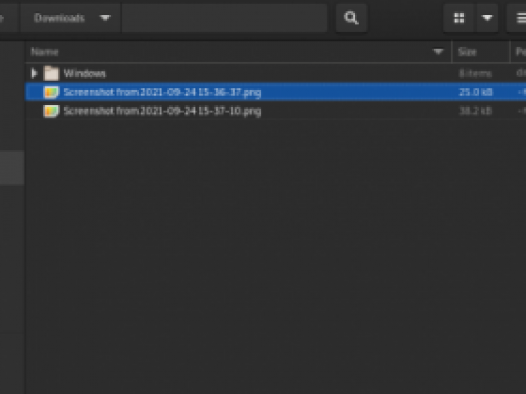This screenshot has width=526, height=394.
Task: Select Screenshot from 2021-09-24 15-36-37.png filename
Action: point(162,92)
